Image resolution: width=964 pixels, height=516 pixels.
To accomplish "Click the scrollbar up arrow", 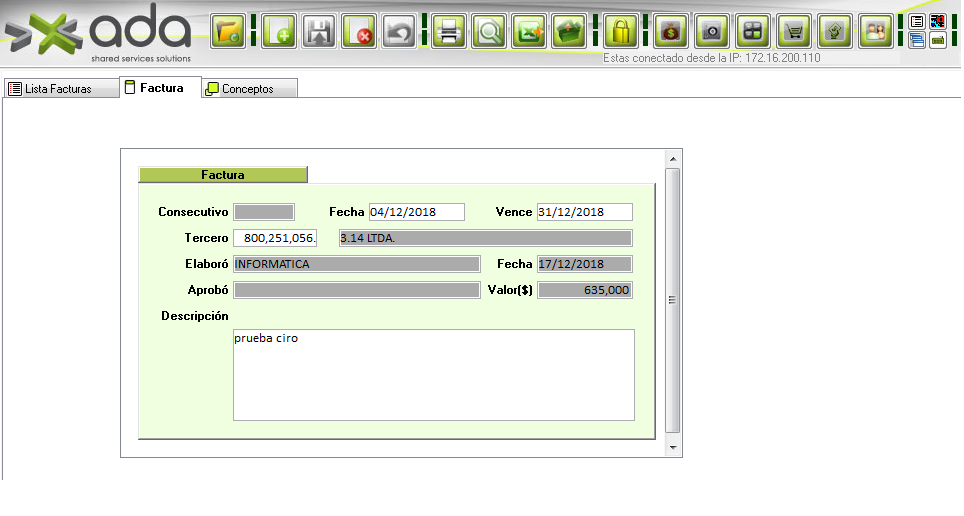I will click(x=673, y=159).
